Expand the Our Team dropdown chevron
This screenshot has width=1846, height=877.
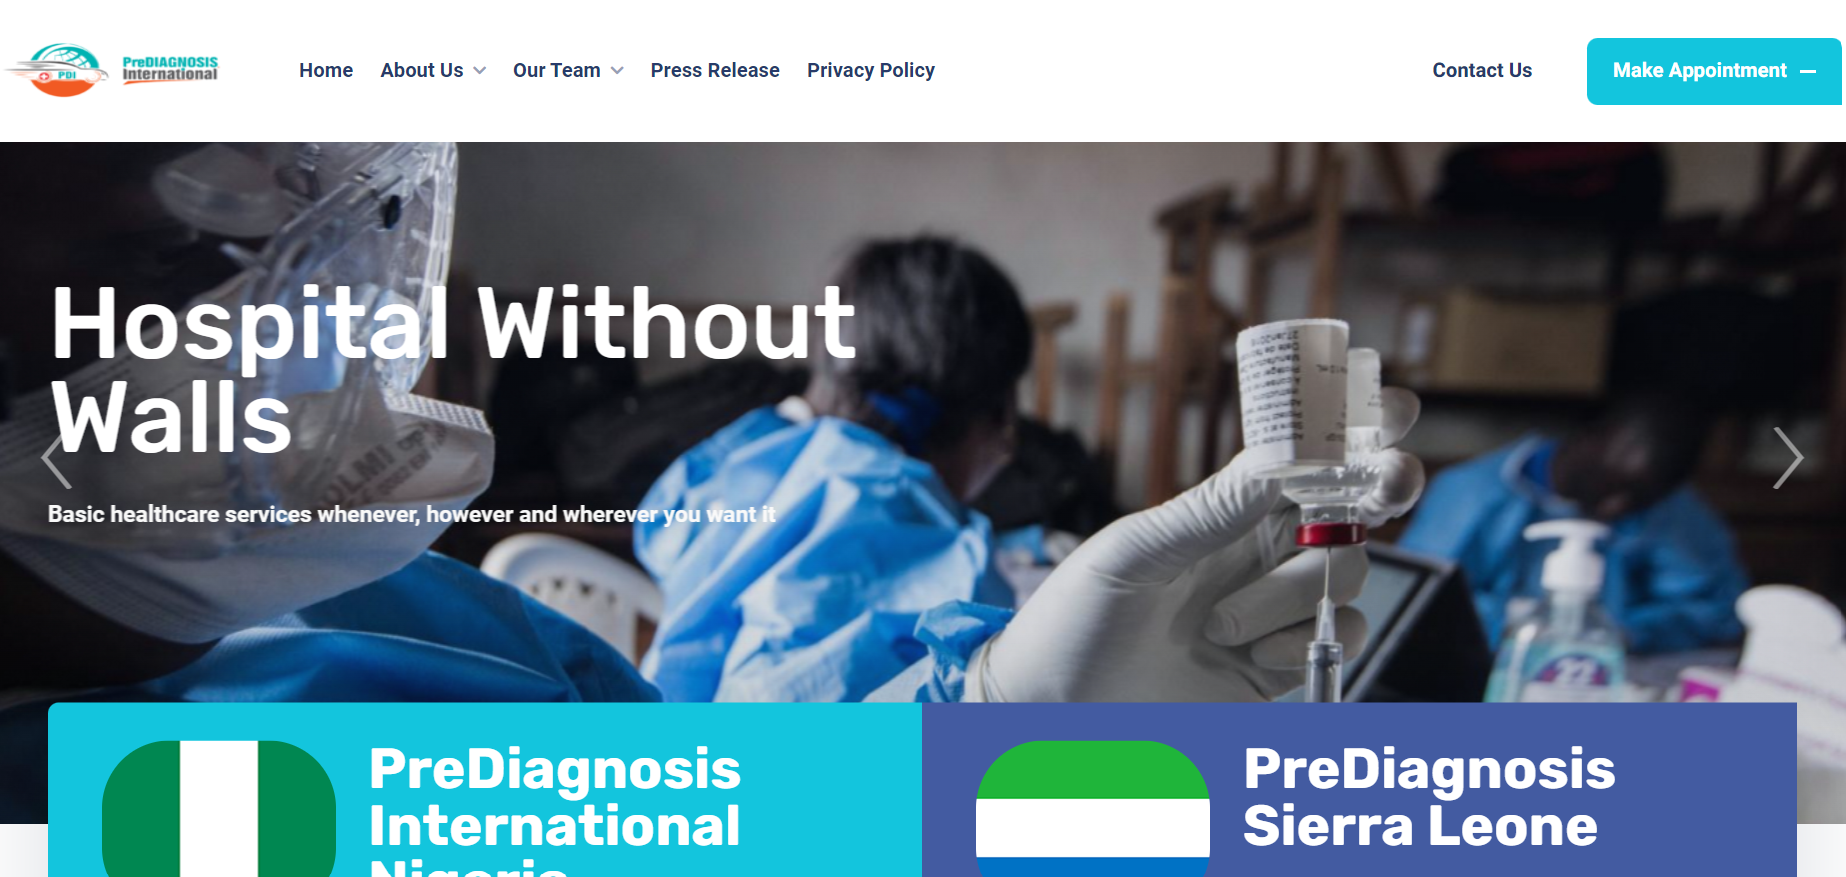[x=617, y=71]
